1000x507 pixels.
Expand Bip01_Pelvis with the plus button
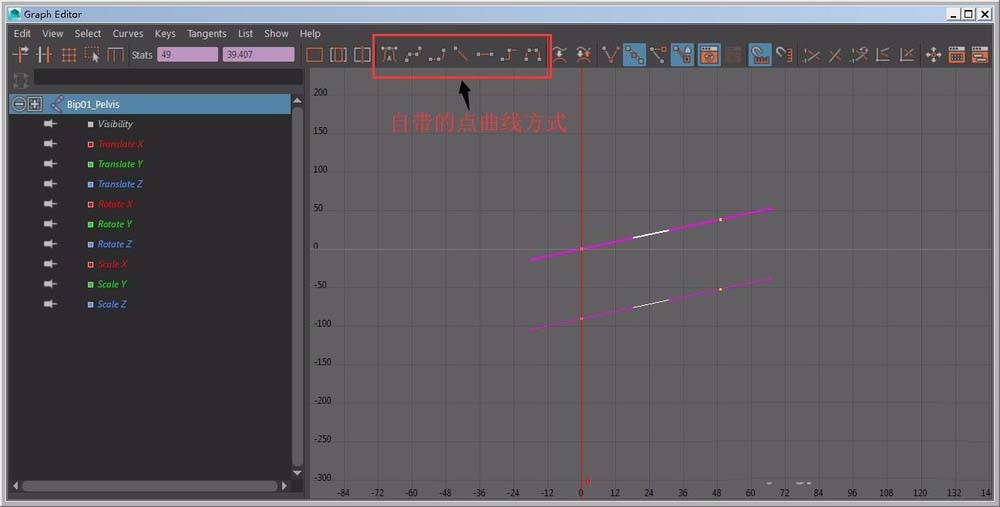click(35, 104)
